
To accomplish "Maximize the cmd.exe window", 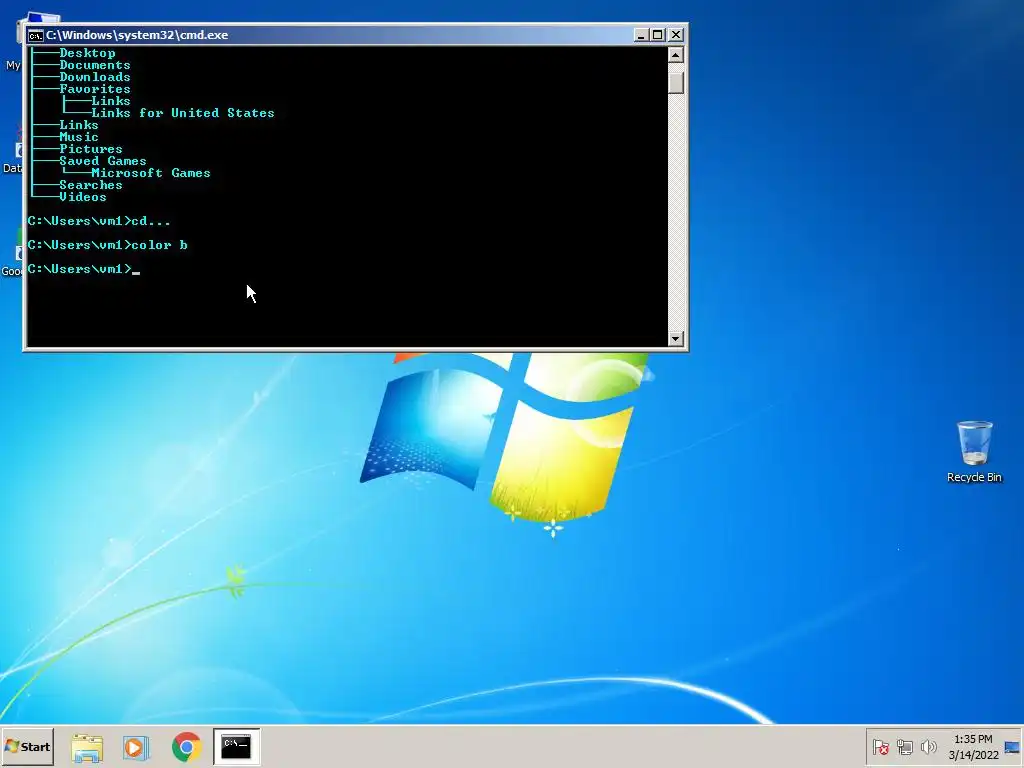I will pyautogui.click(x=658, y=35).
